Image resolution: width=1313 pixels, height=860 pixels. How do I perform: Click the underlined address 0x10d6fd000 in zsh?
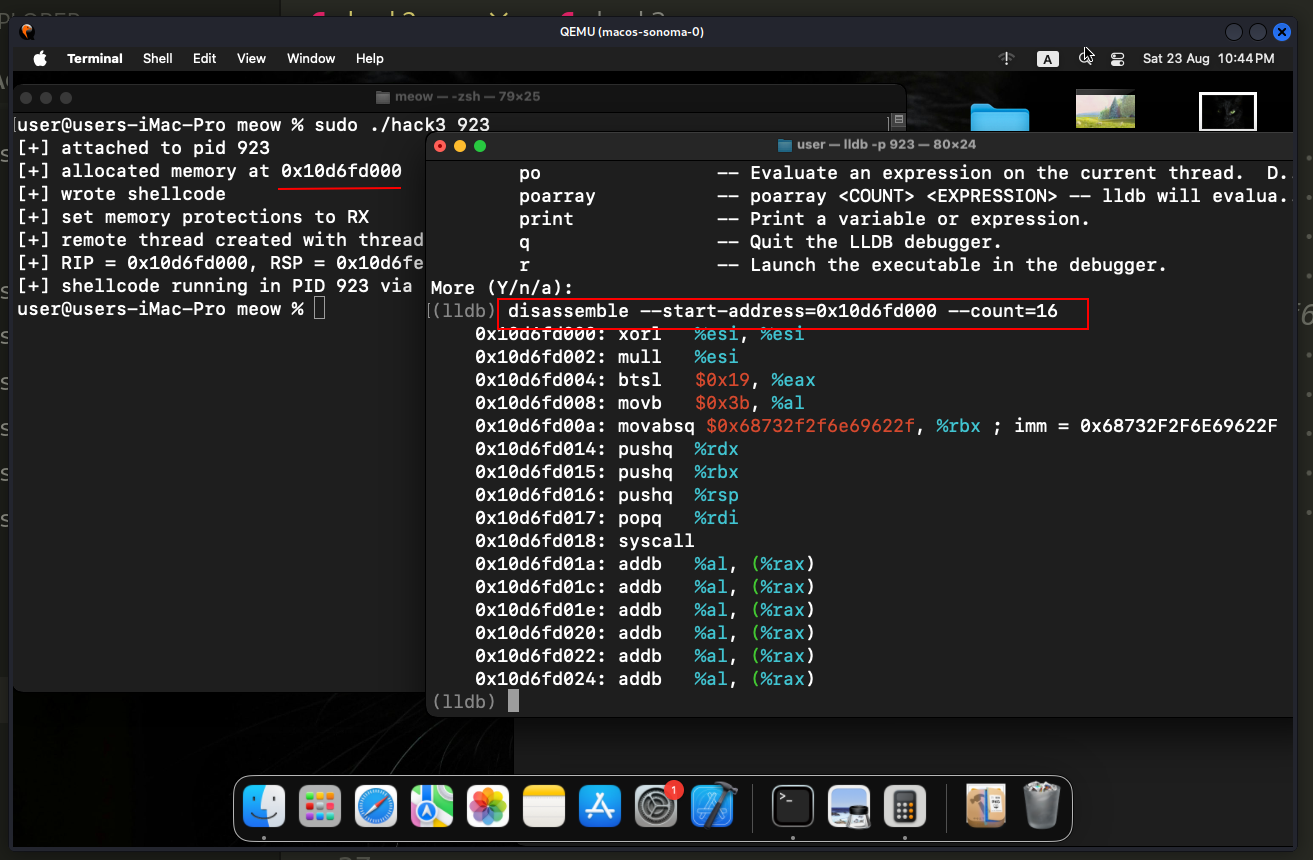pyautogui.click(x=341, y=171)
